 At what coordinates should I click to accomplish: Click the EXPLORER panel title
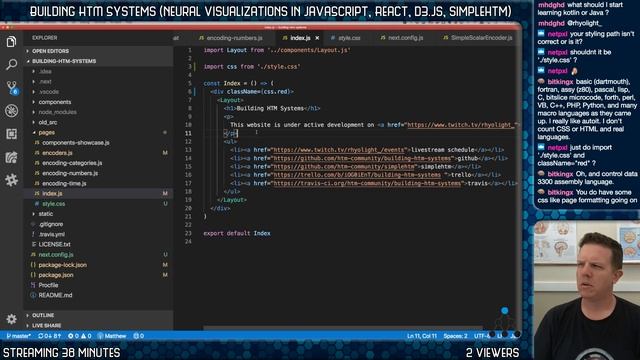[45, 38]
